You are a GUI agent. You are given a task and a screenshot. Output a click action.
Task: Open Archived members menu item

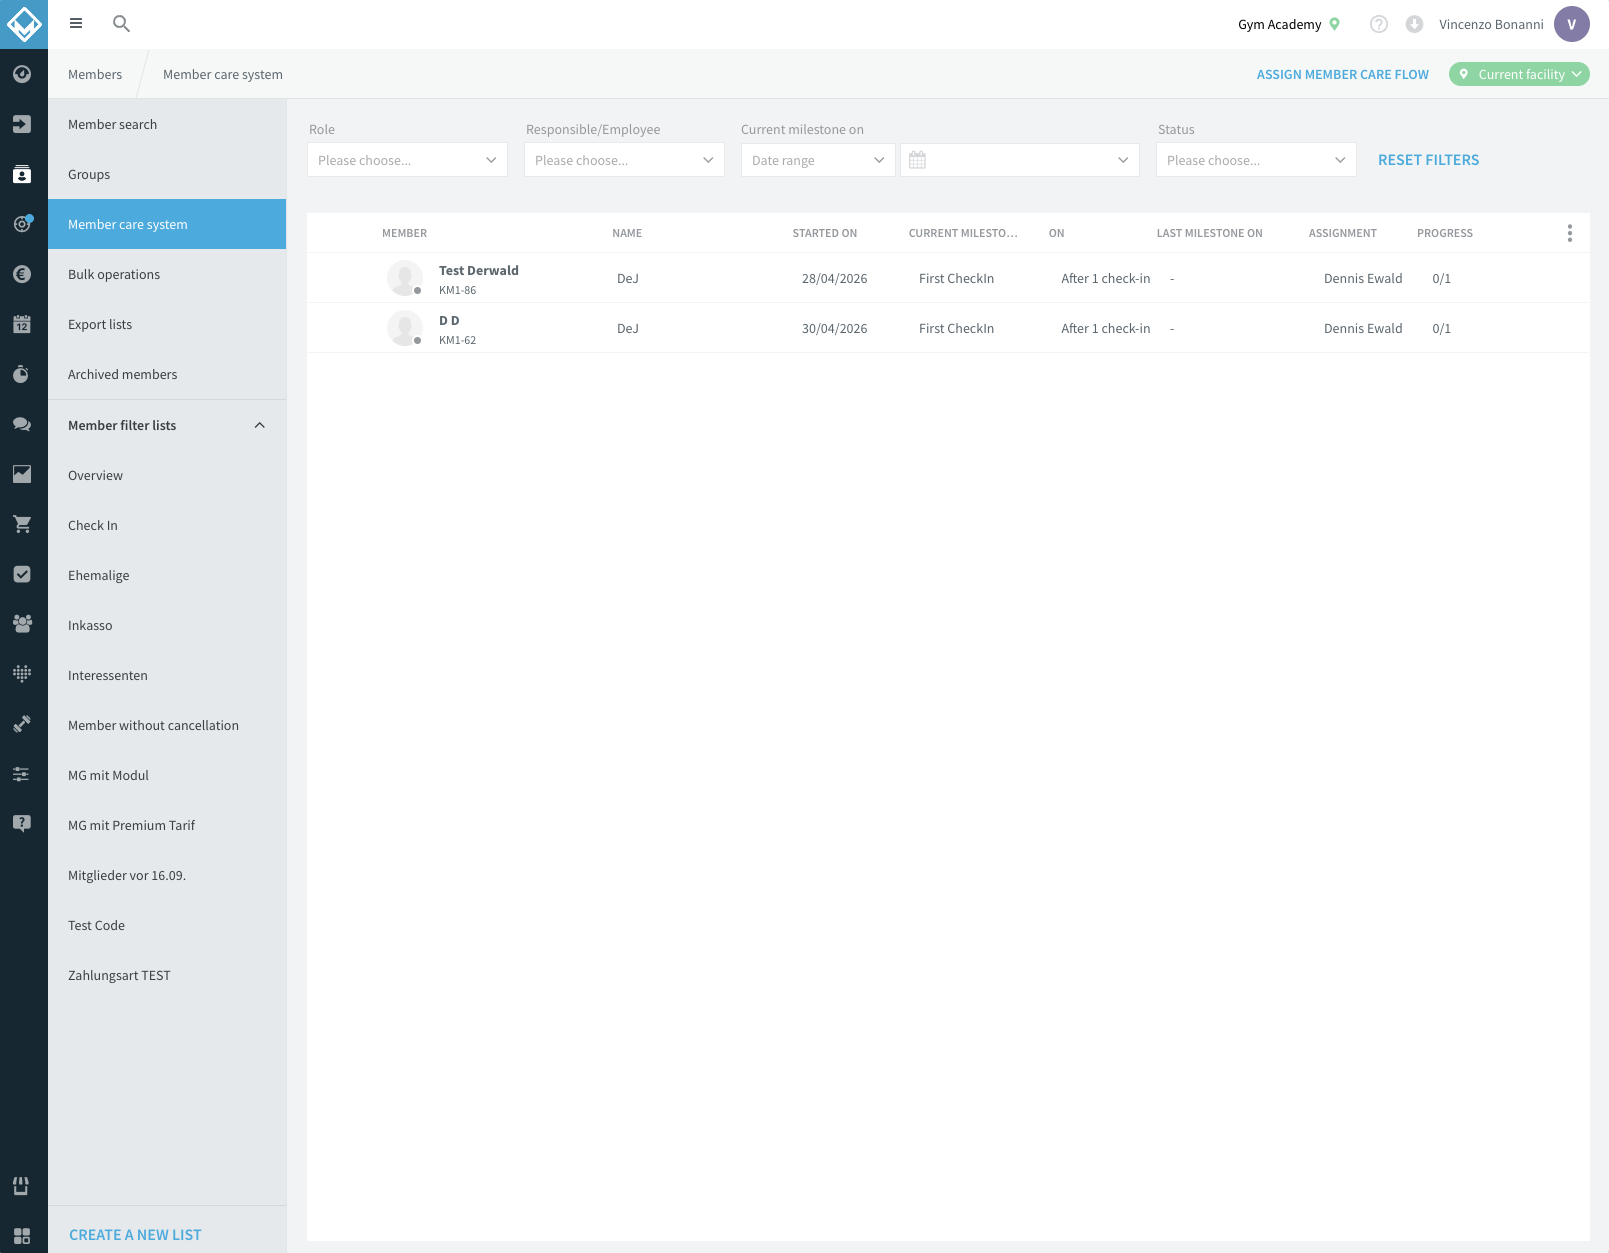pos(167,374)
